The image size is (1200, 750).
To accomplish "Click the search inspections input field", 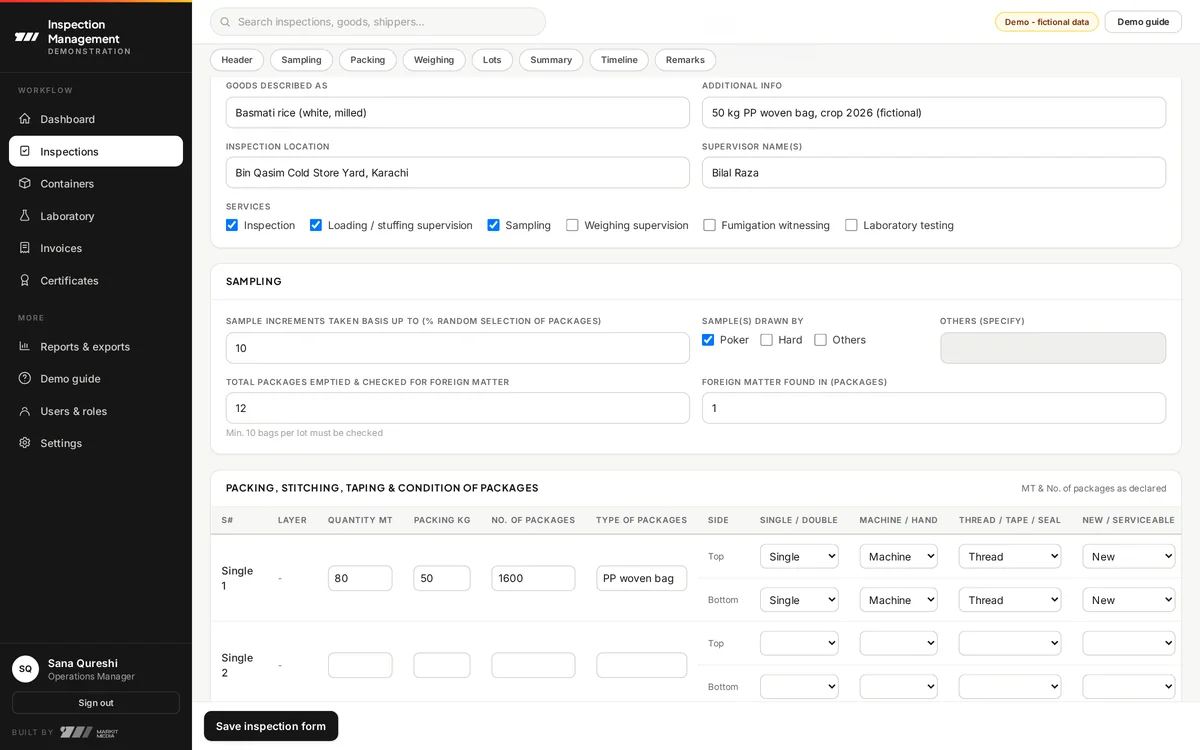I will tap(378, 22).
